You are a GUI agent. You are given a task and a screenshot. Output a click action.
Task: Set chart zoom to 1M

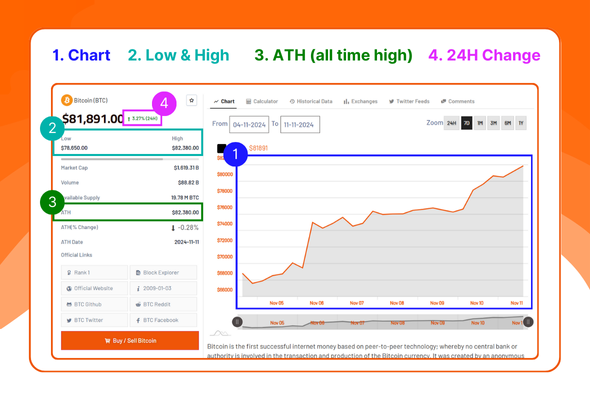tap(480, 123)
